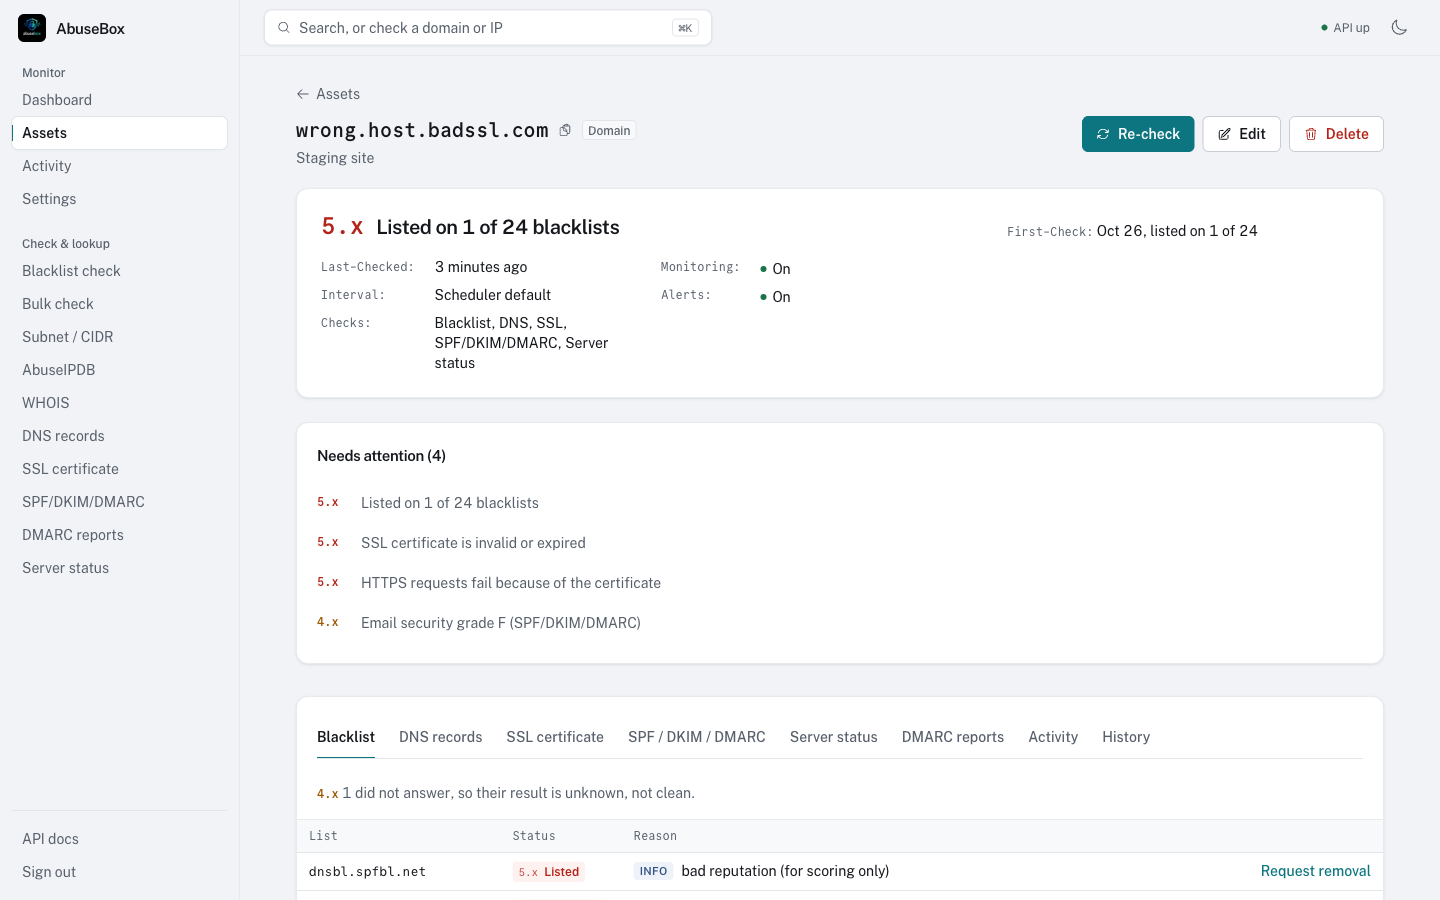The width and height of the screenshot is (1440, 900).
Task: Open the AbuseIPDB lookup
Action: pos(120,370)
